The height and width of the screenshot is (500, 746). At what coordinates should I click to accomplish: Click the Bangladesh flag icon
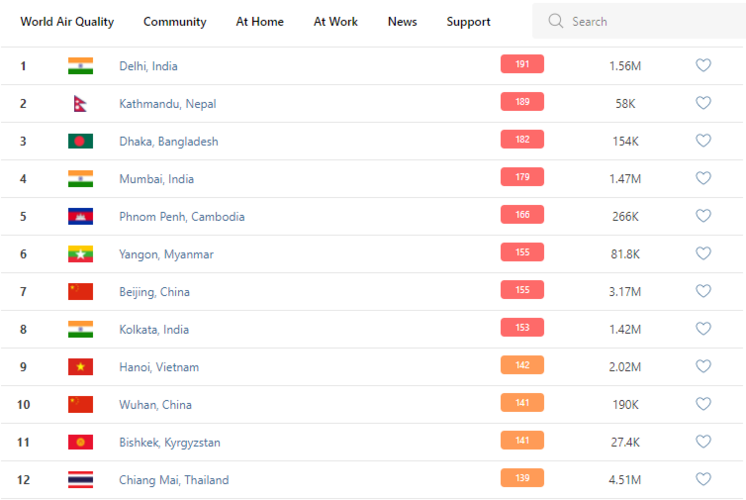pyautogui.click(x=80, y=141)
